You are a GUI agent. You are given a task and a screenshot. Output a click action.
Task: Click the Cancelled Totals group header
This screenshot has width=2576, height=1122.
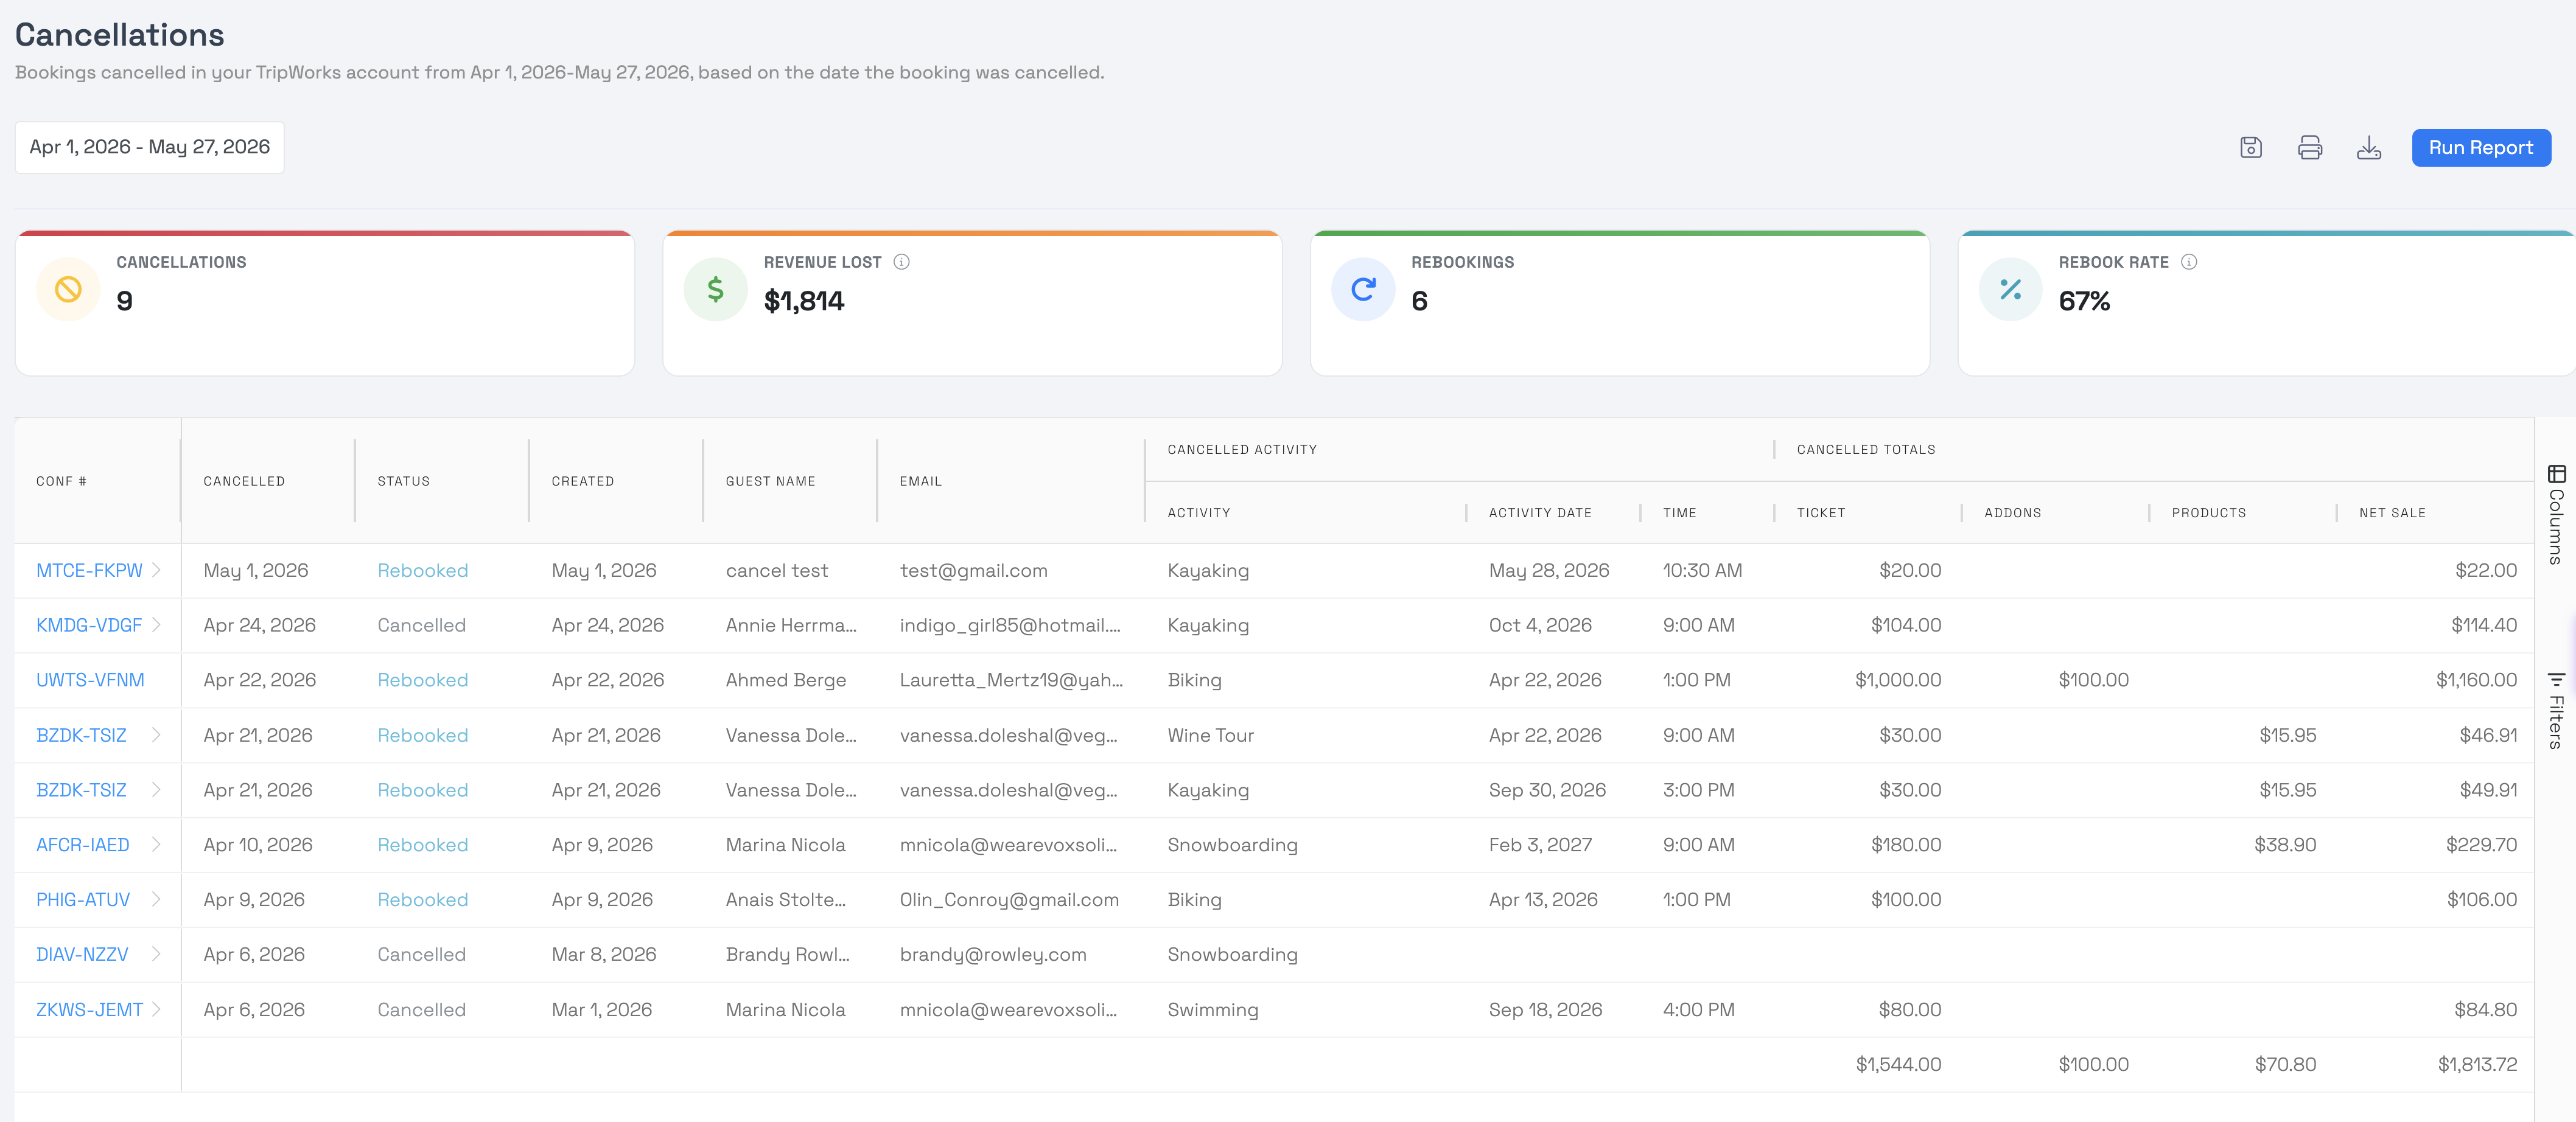click(x=1865, y=450)
